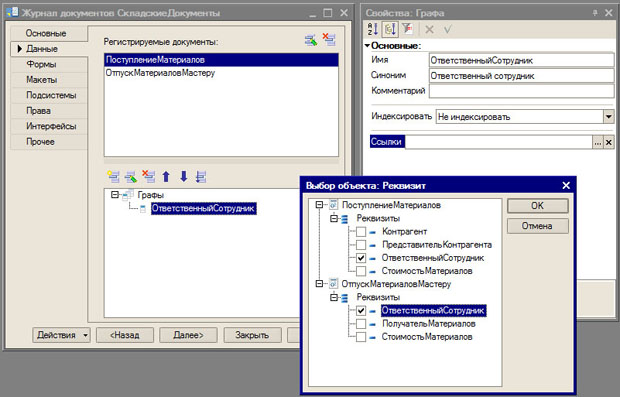The image size is (620, 397).
Task: Check the Контрагент attribute checkbox
Action: coord(361,232)
